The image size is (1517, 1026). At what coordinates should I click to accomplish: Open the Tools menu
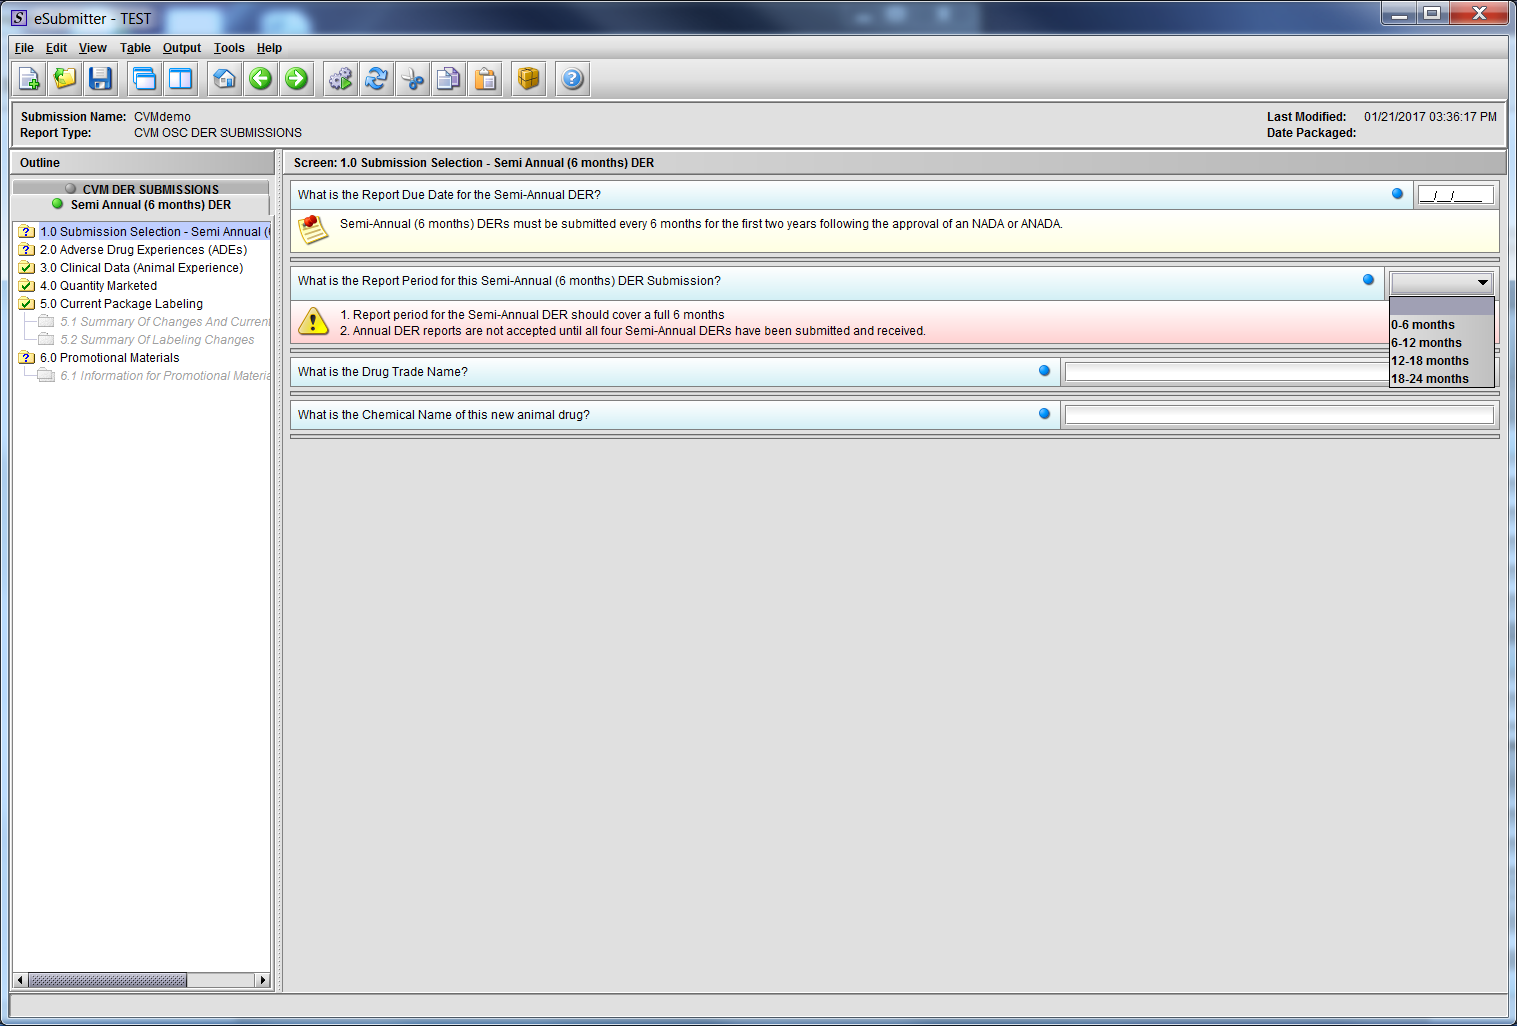[x=229, y=48]
